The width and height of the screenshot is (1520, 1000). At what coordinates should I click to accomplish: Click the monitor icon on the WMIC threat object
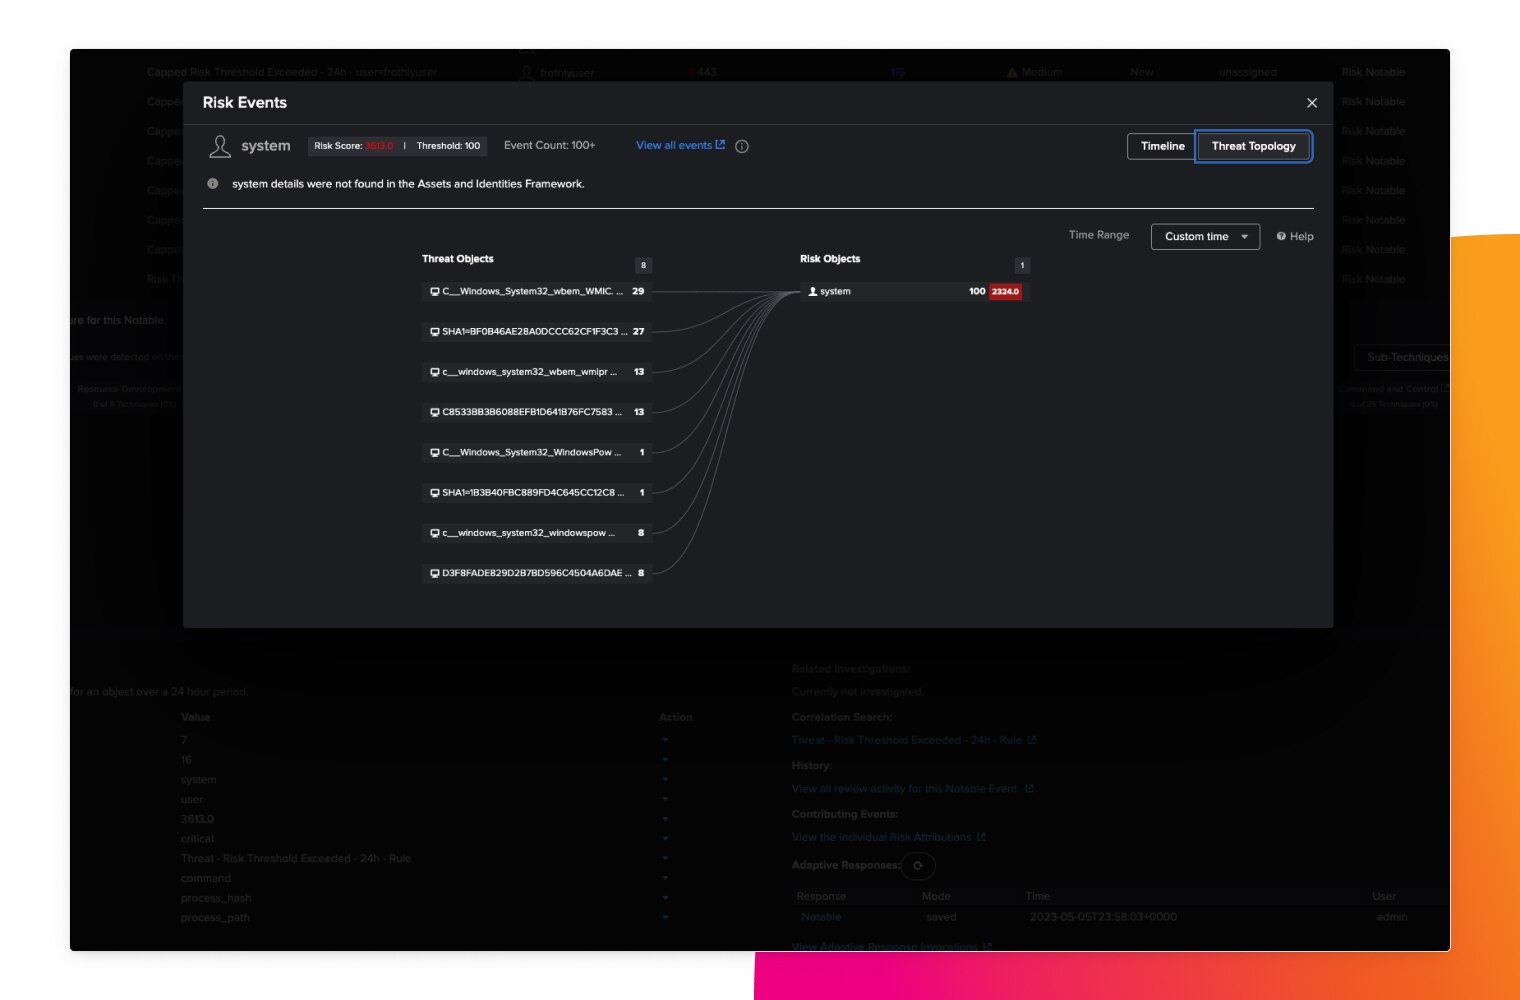coord(434,291)
